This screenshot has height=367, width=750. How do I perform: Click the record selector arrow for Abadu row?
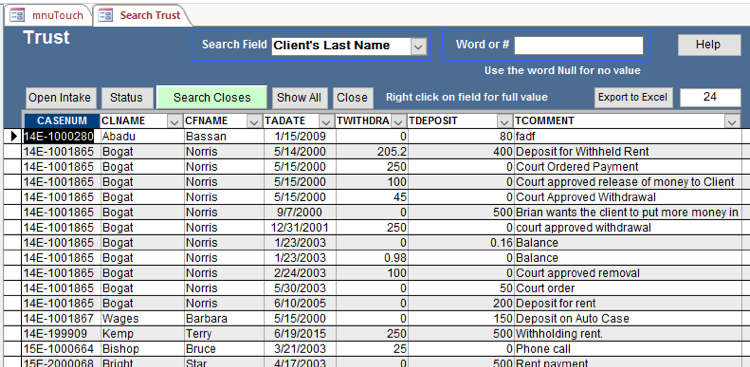tap(13, 136)
